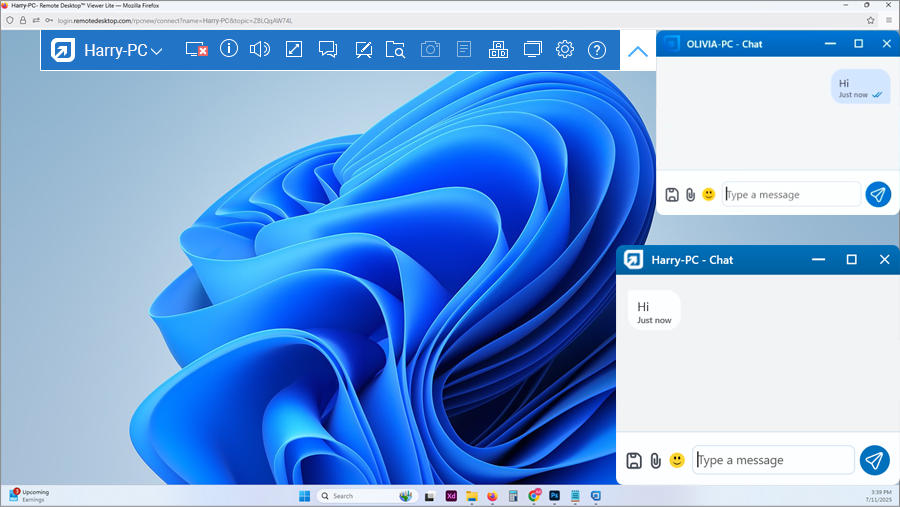Open the Windows Start menu on the taskbar
900x507 pixels.
point(304,496)
